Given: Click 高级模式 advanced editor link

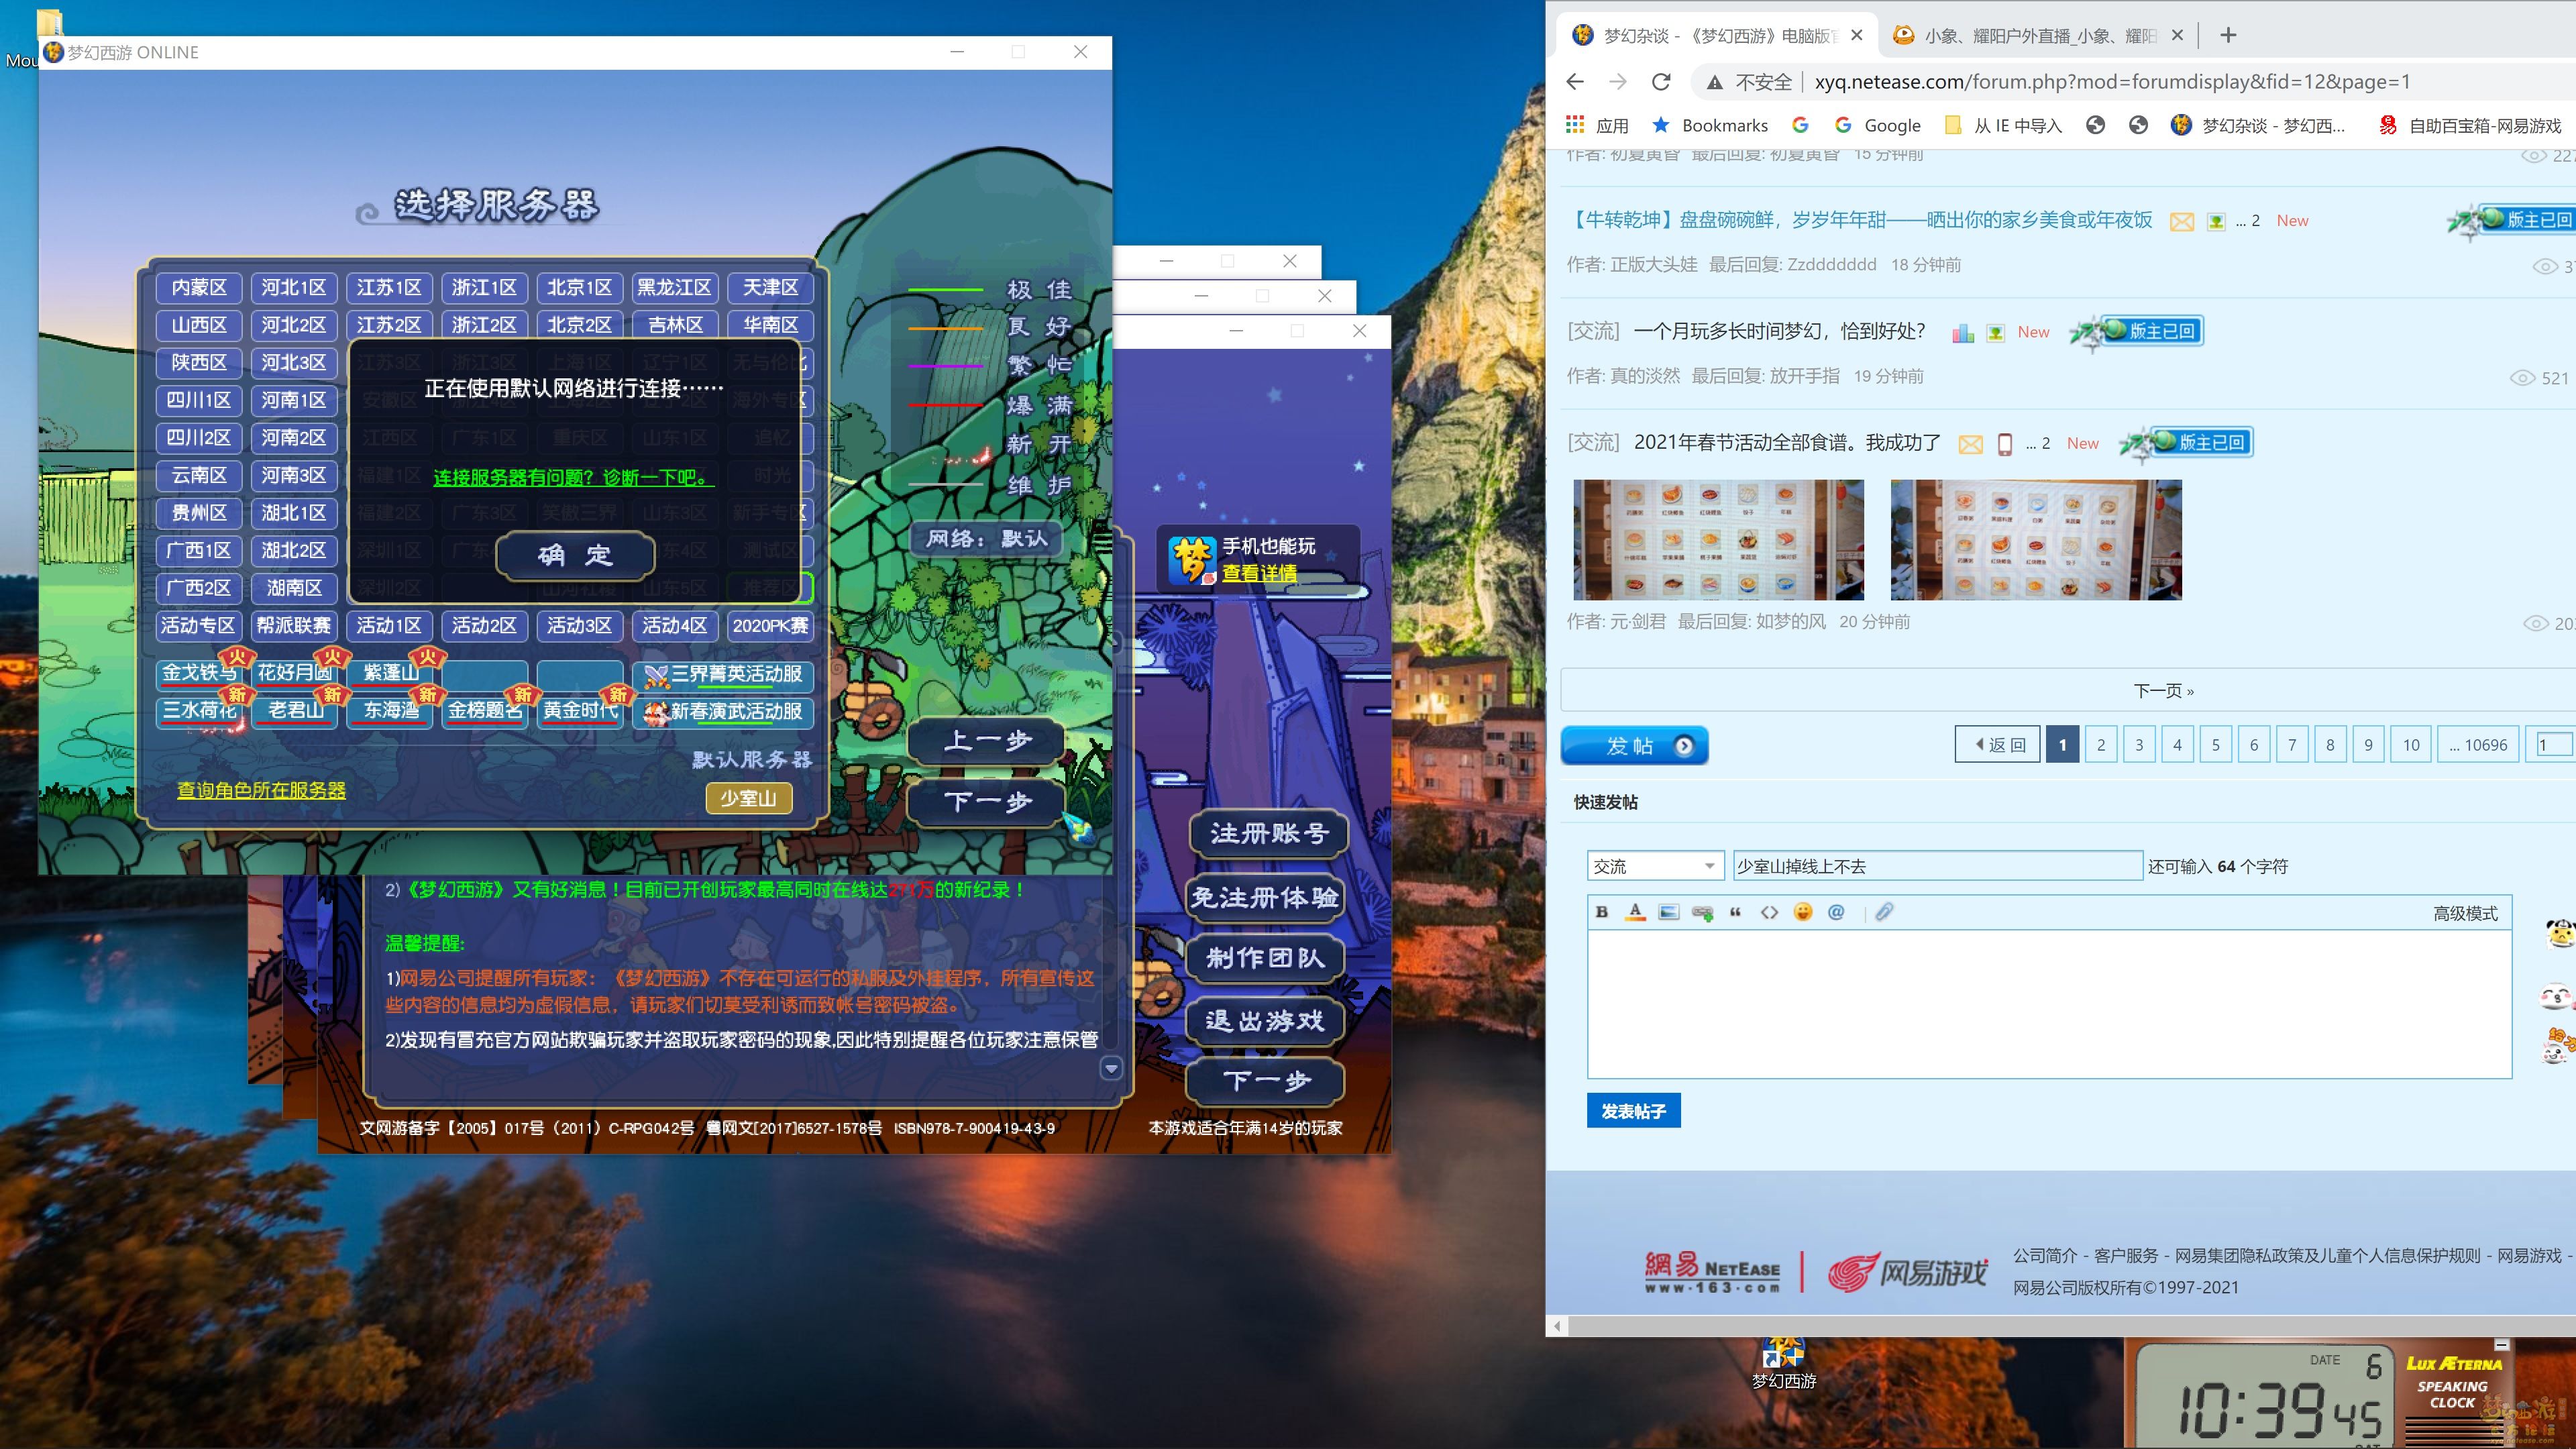Looking at the screenshot, I should [x=2465, y=913].
